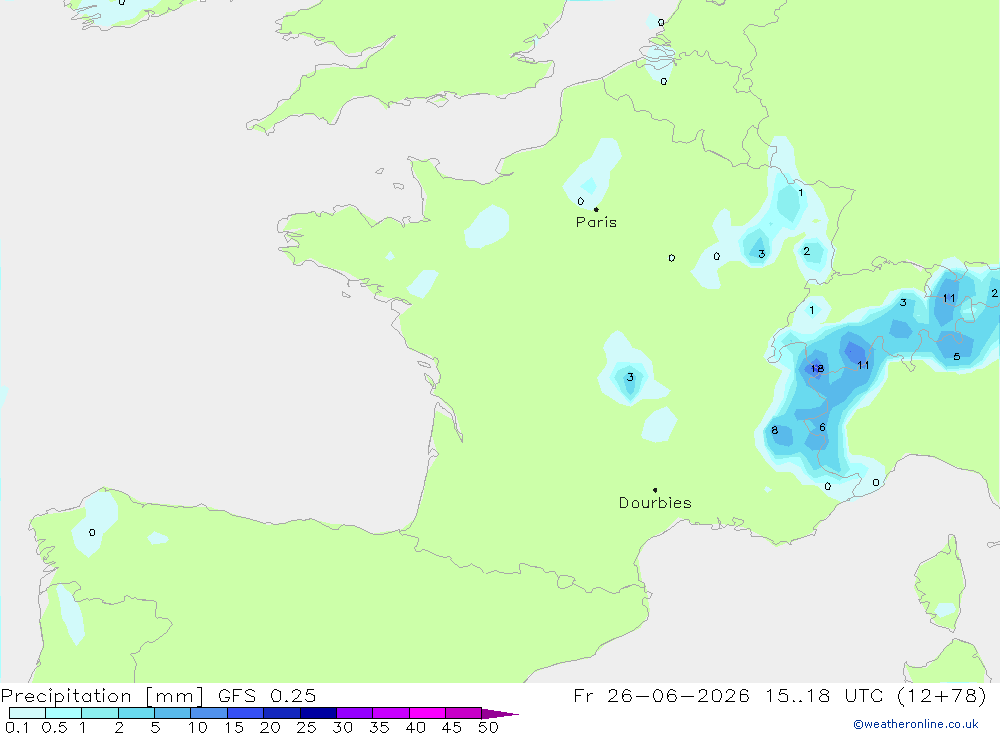Select the 6 mm precipitation value
This screenshot has width=1000, height=733.
[823, 427]
